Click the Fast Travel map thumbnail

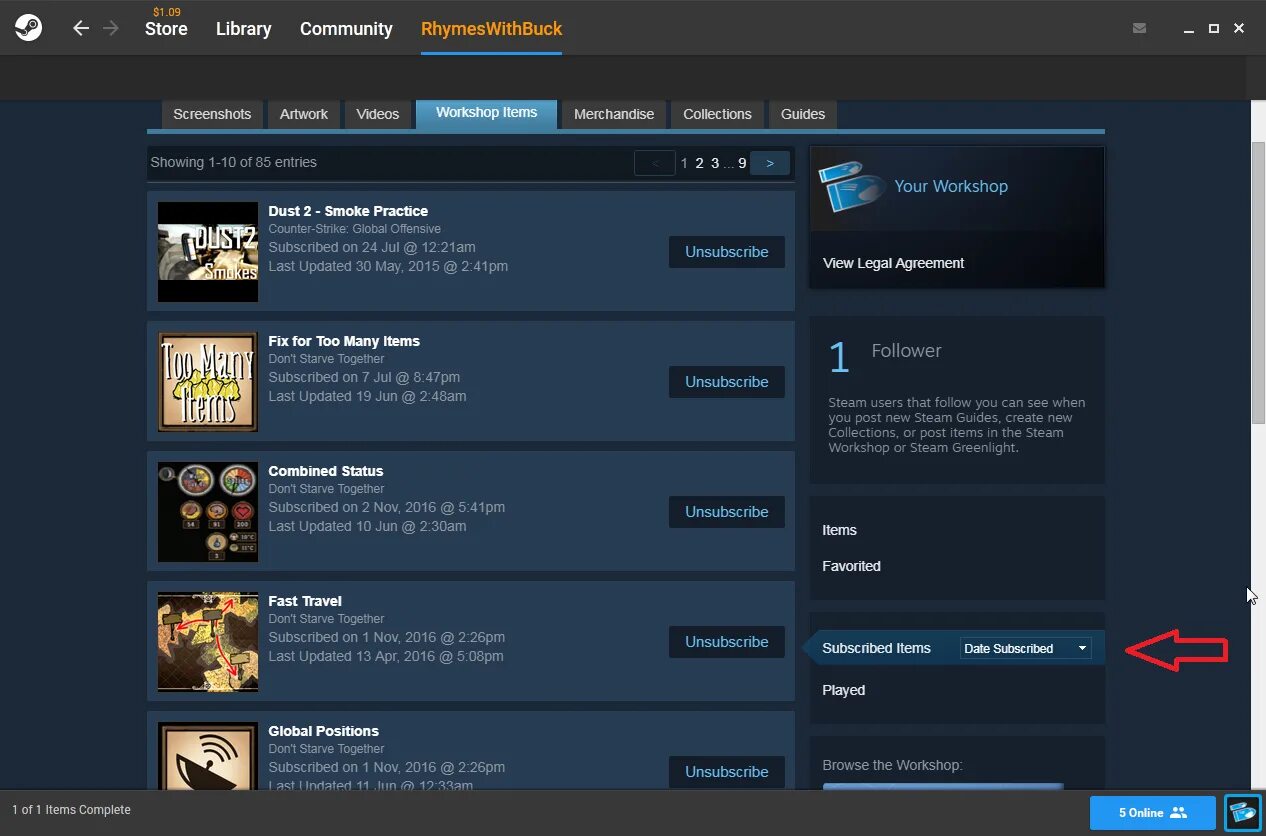point(208,642)
